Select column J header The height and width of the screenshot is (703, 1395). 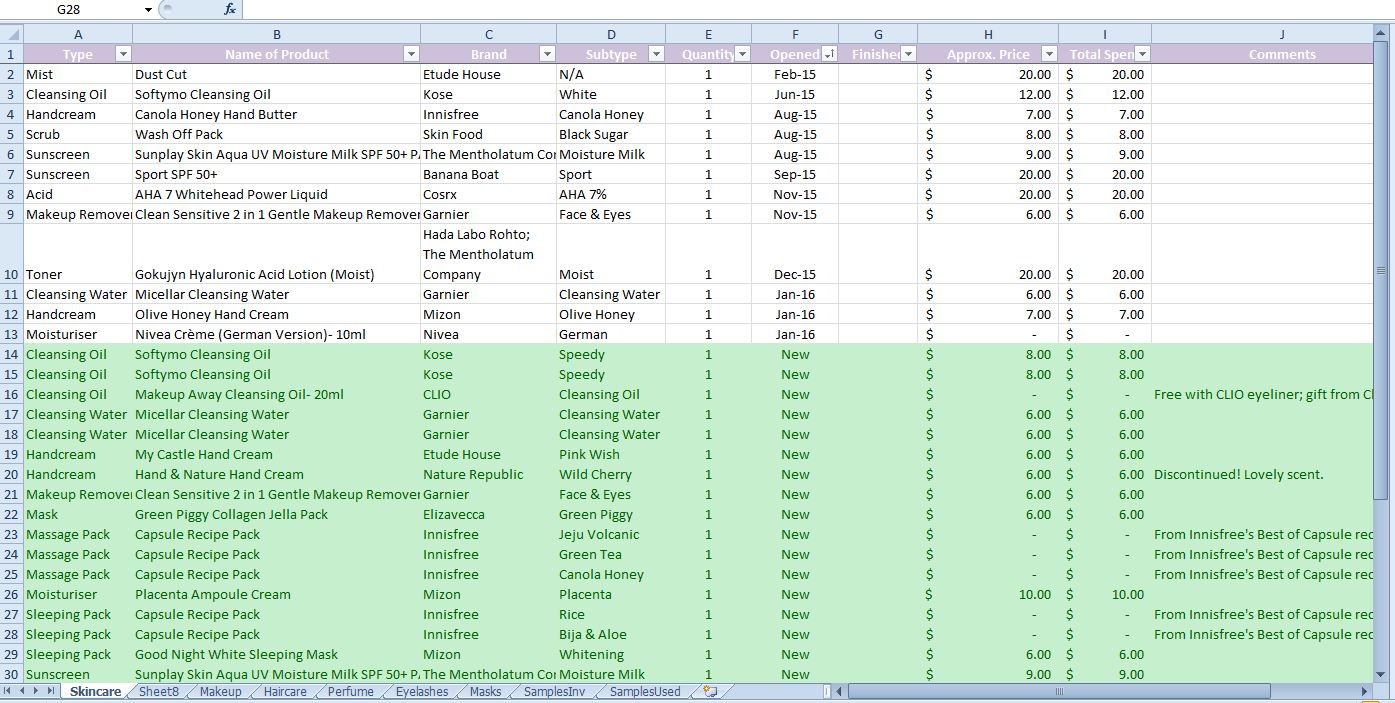point(1282,34)
